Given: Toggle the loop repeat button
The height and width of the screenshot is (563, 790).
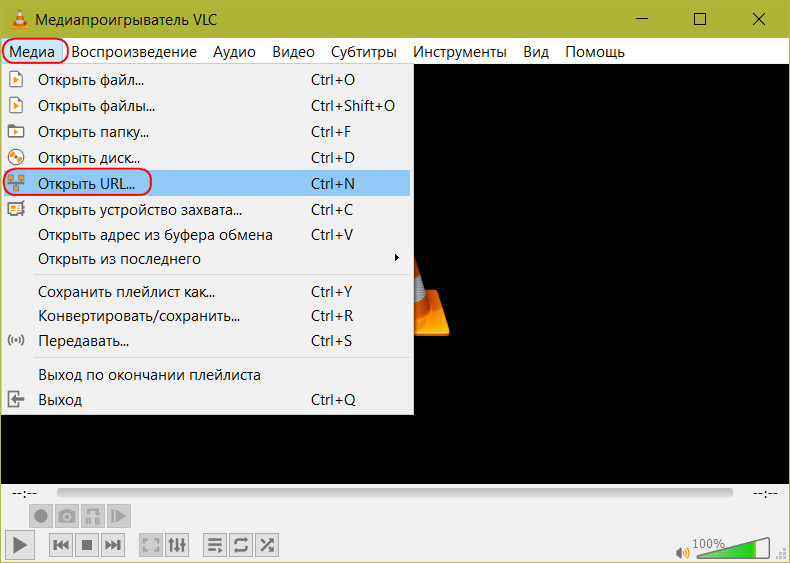Looking at the screenshot, I should 241,545.
